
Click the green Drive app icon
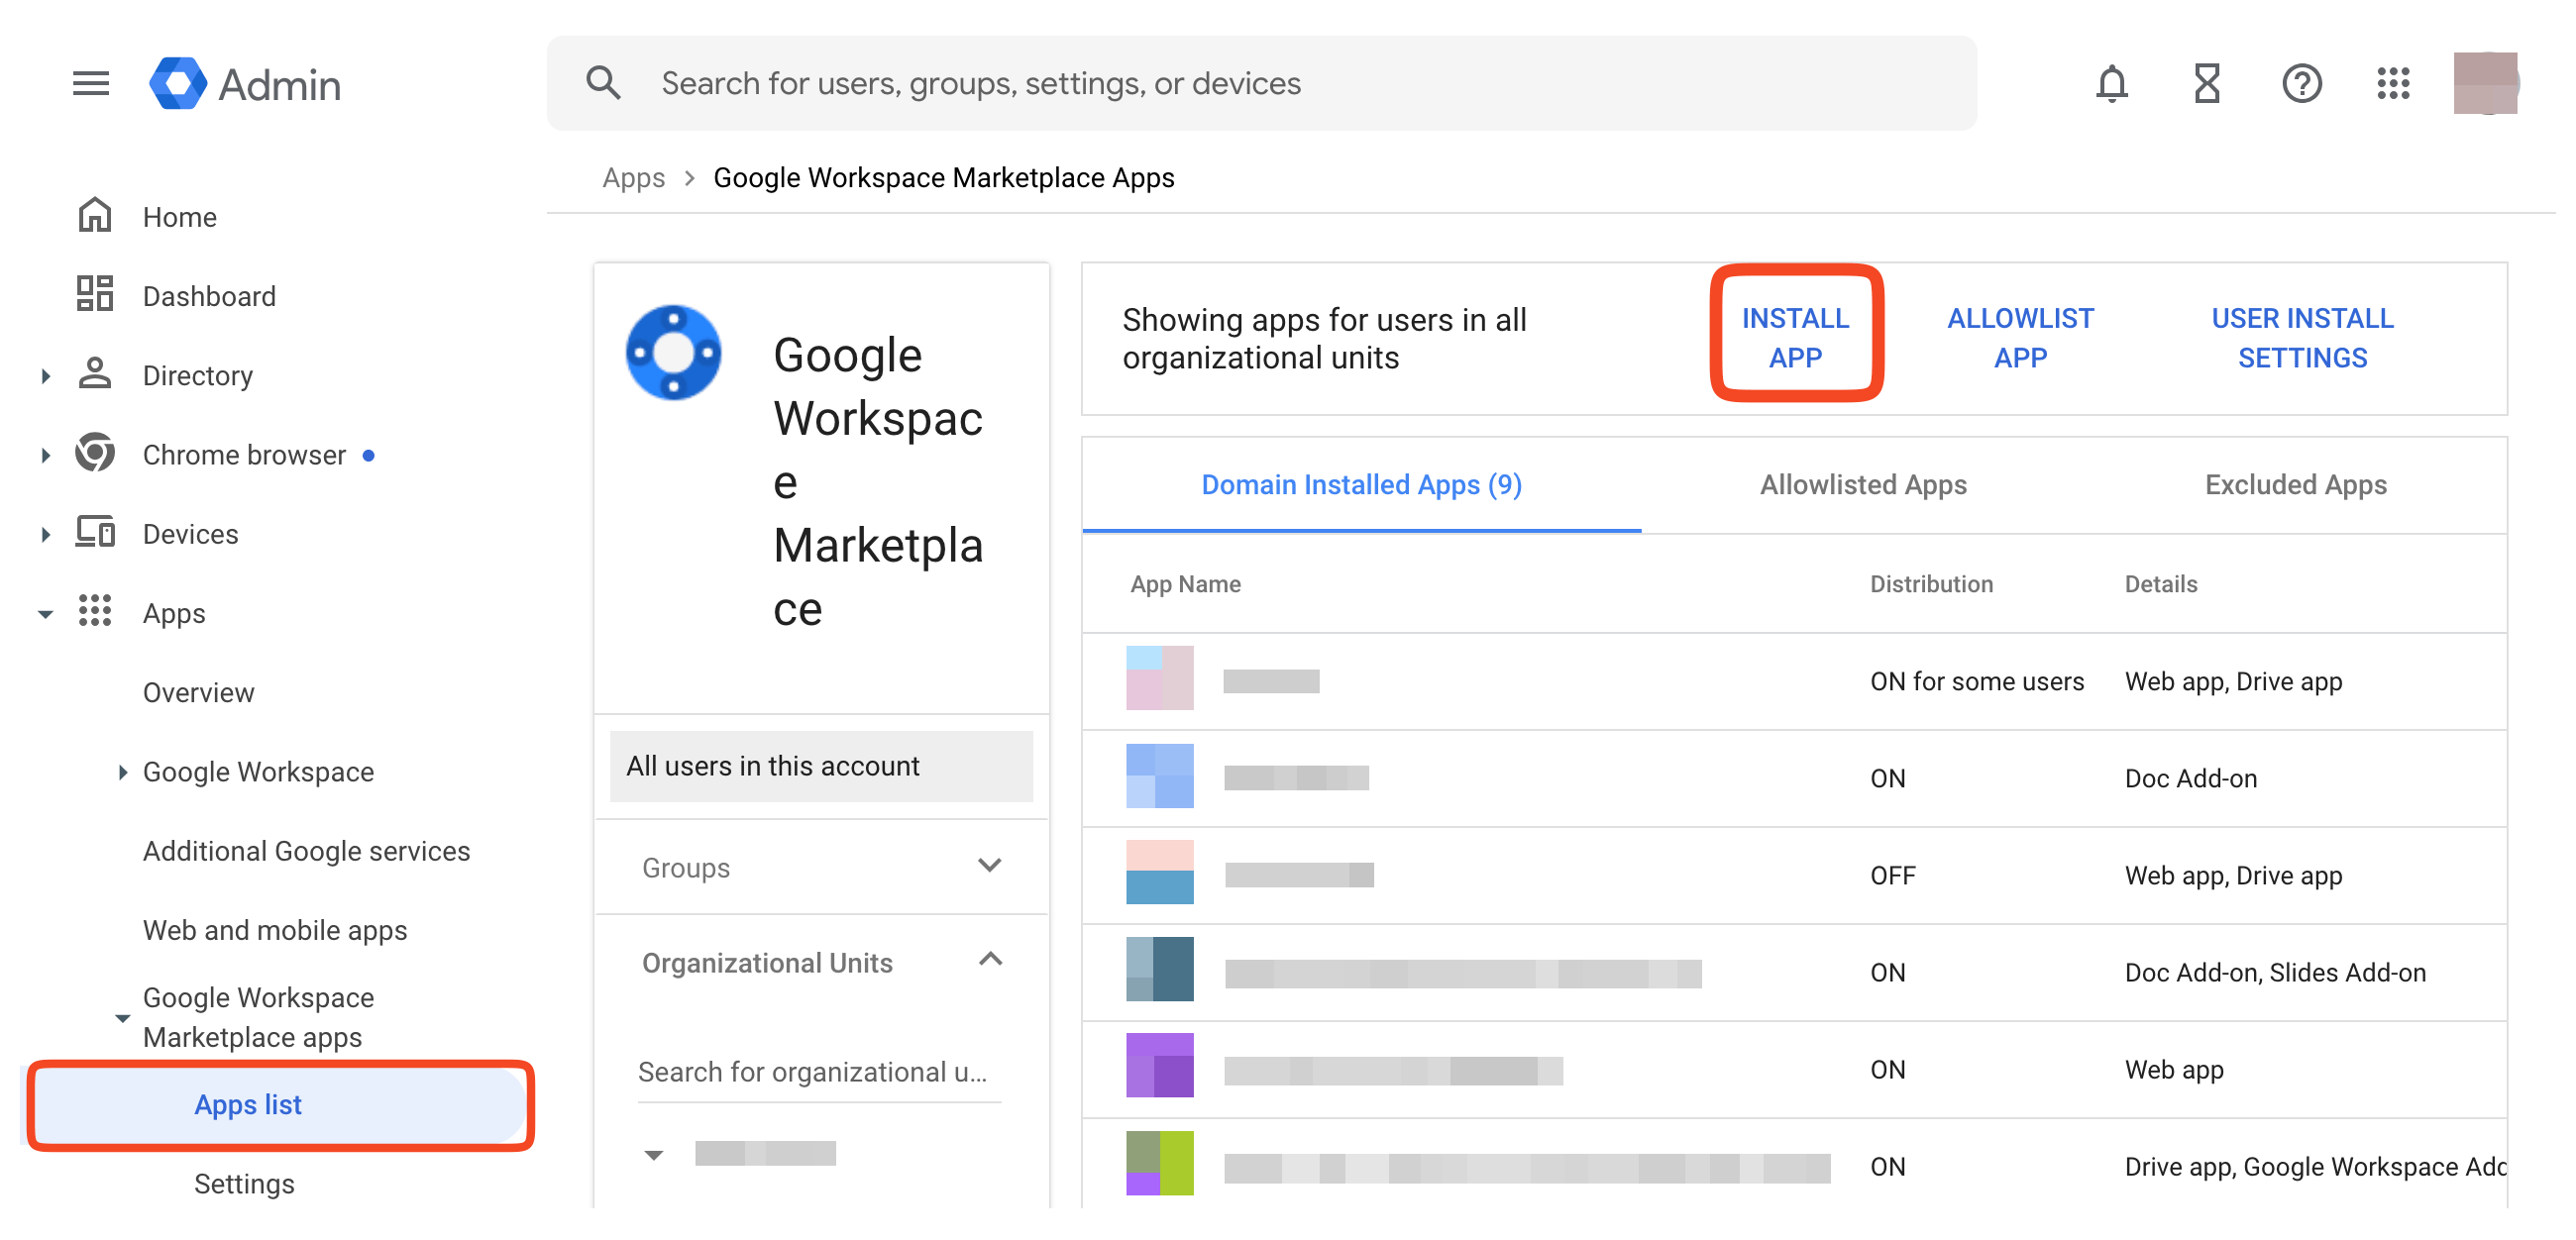tap(1159, 1164)
